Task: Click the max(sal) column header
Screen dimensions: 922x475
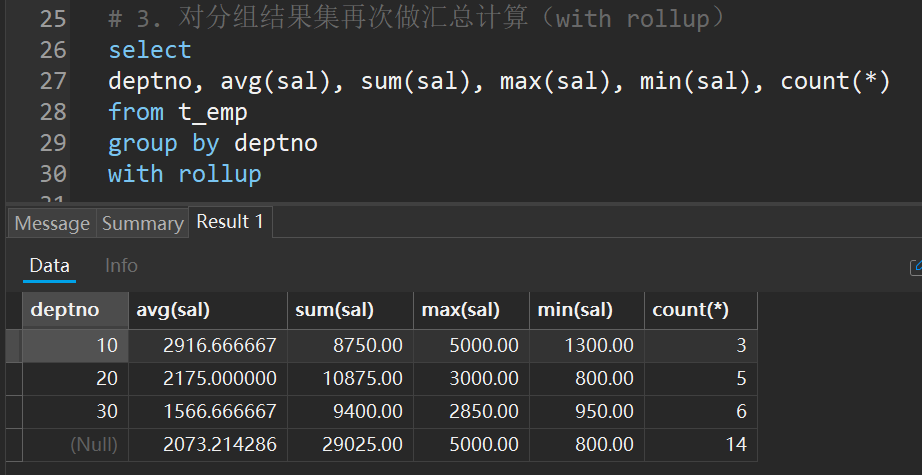Action: point(472,310)
